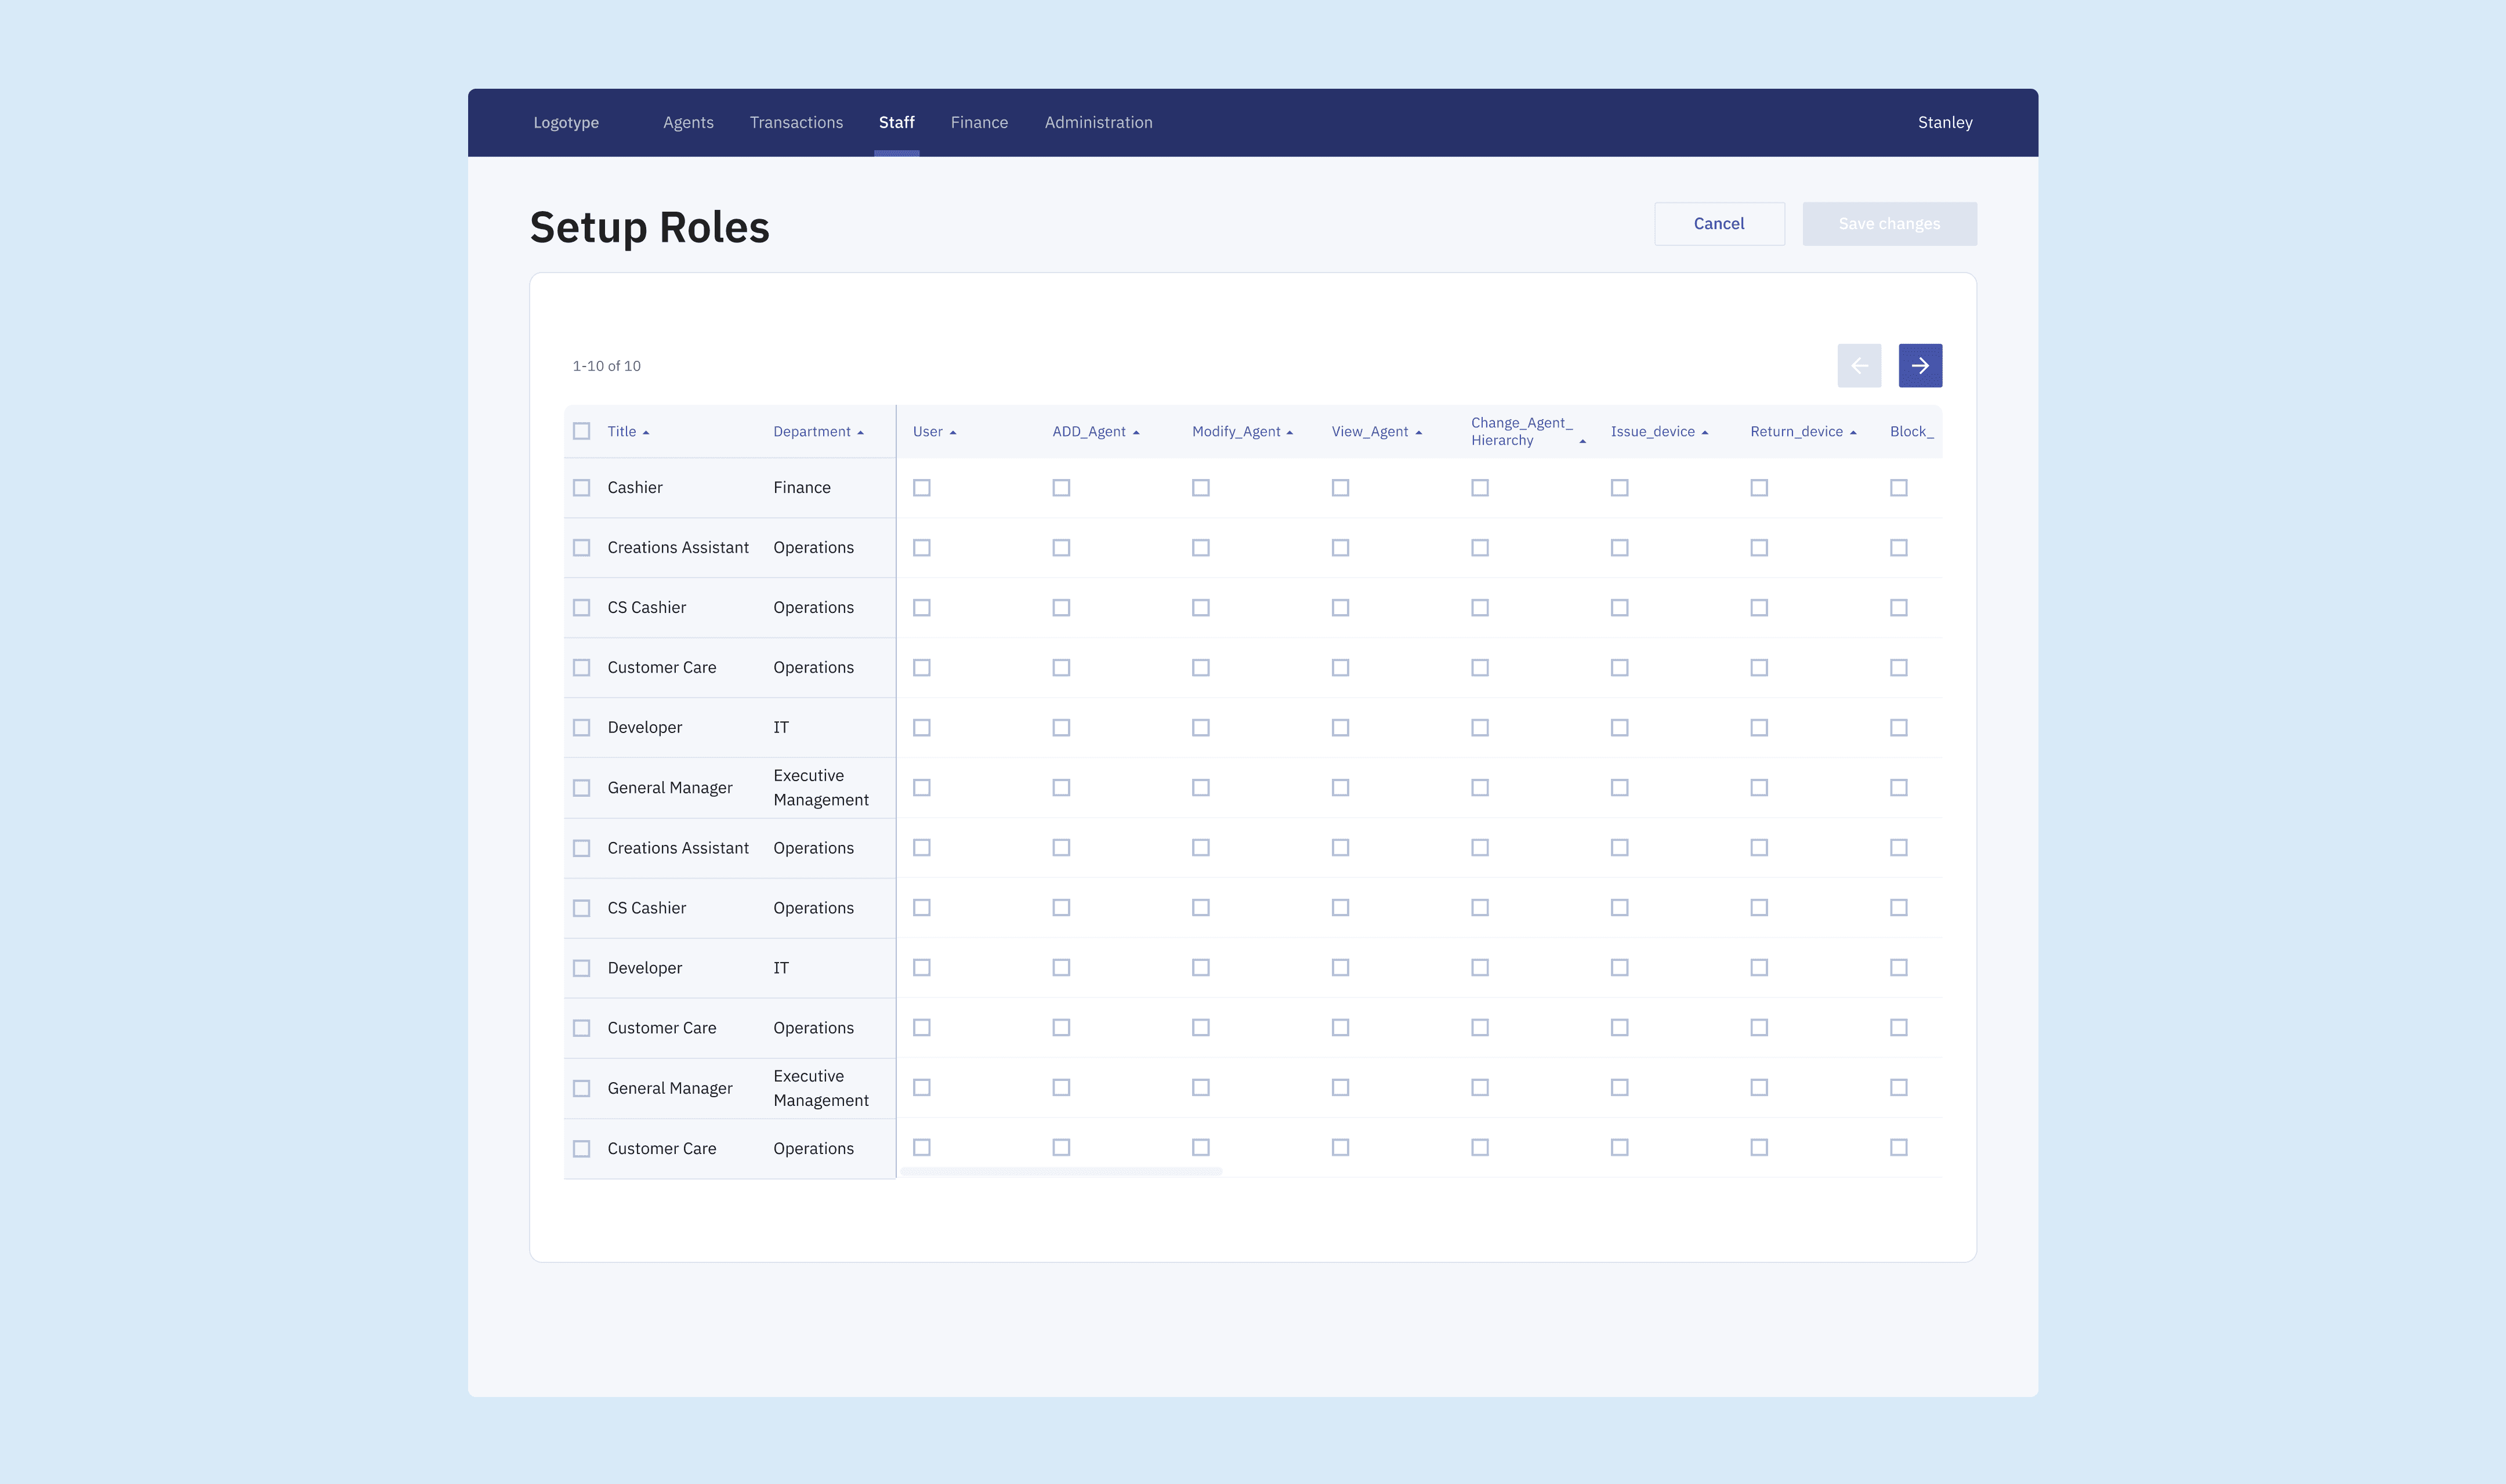Image resolution: width=2506 pixels, height=1484 pixels.
Task: Sort by Title column arrow
Action: (x=646, y=433)
